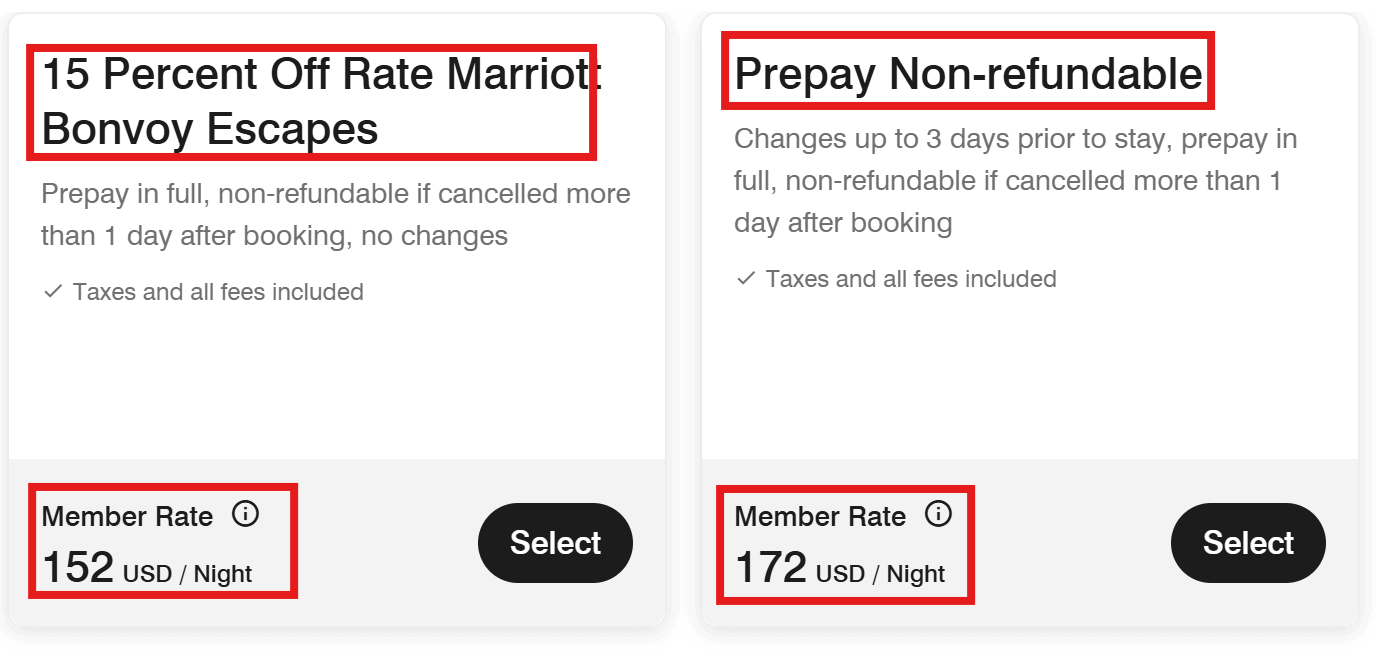Screen dimensions: 1376x650
Task: Click the Prepay Non-refundable change policy text
Action: tap(1015, 180)
